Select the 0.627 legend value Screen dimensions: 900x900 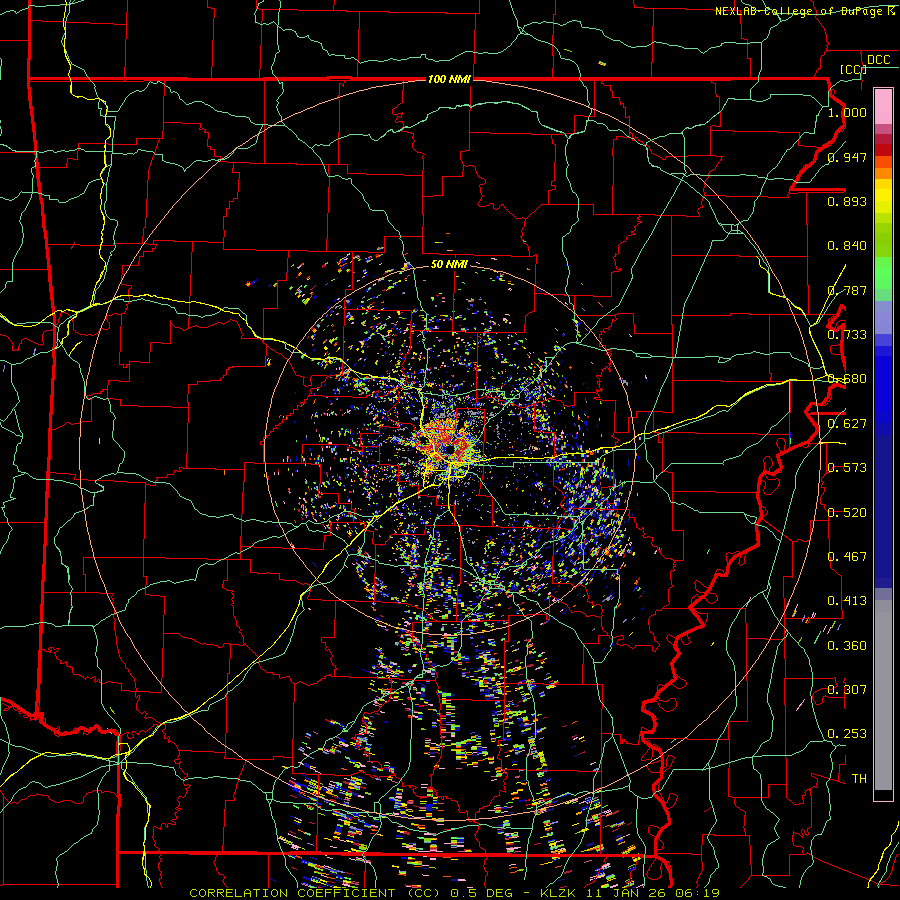[x=847, y=424]
